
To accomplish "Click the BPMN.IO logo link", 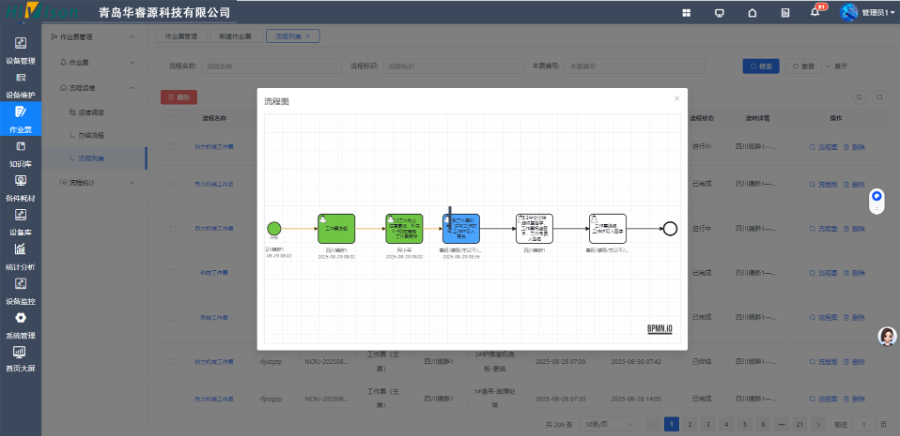I will coord(658,327).
